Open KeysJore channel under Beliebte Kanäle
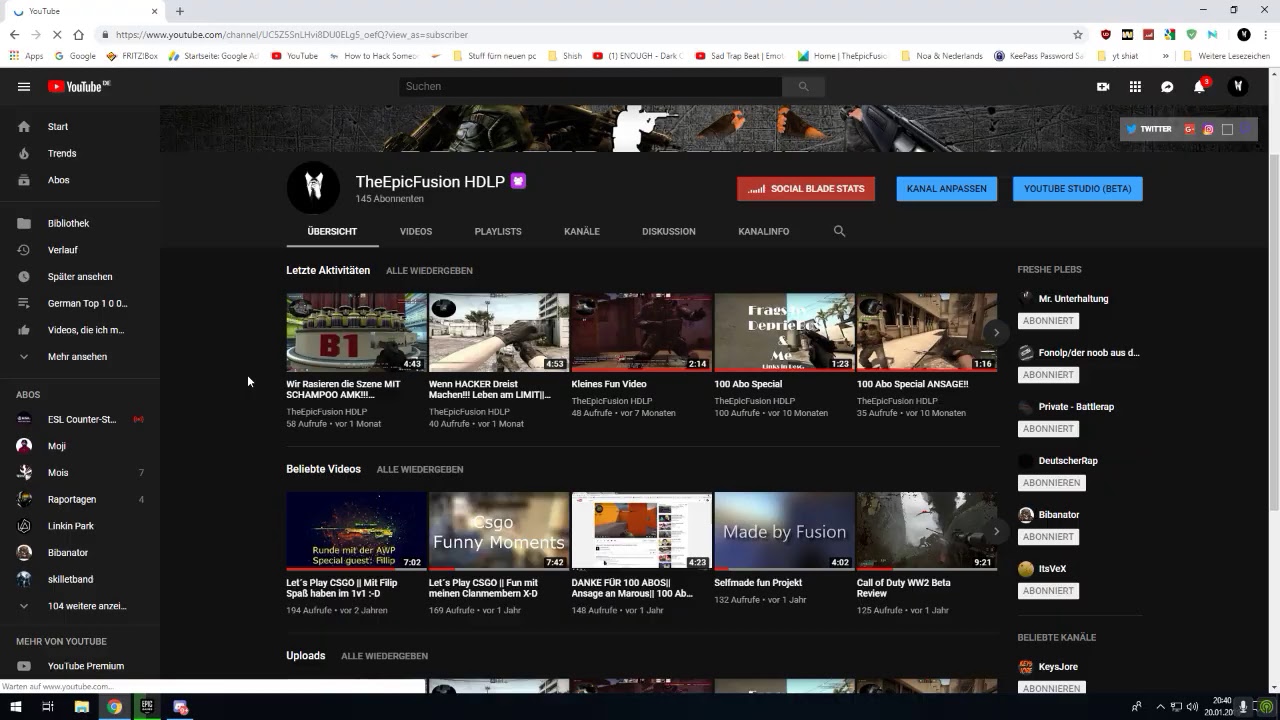 [1057, 667]
